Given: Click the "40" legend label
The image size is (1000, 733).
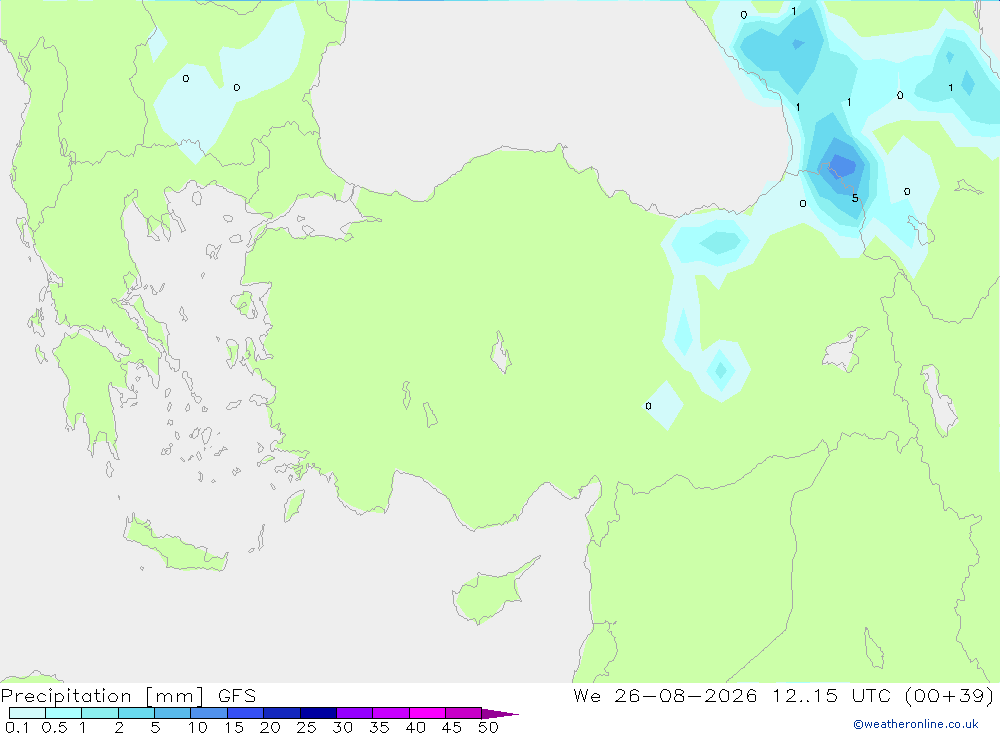Looking at the screenshot, I should pos(416,727).
